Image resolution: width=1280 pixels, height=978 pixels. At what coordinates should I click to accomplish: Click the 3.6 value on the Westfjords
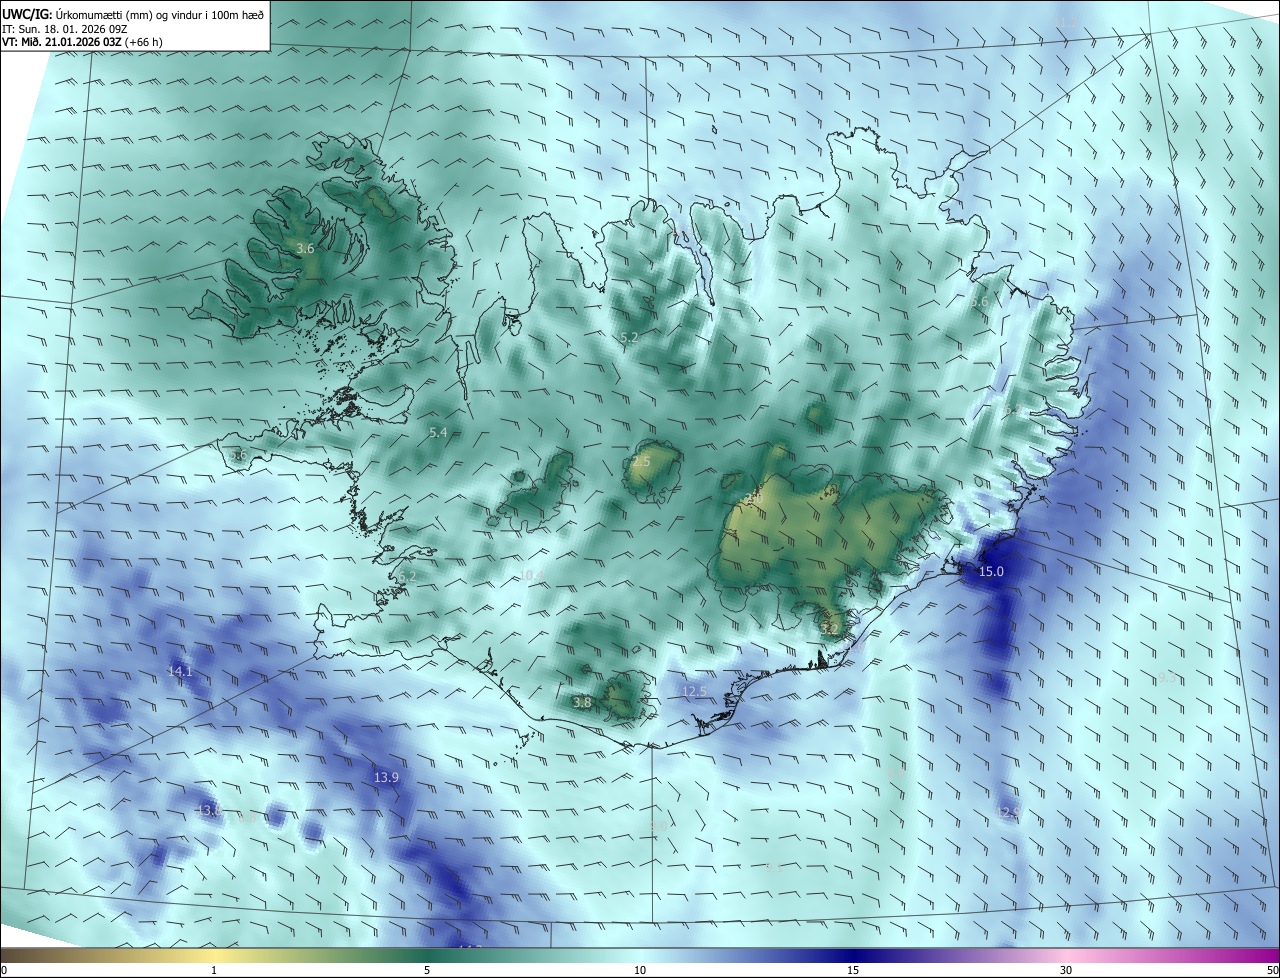pos(306,248)
